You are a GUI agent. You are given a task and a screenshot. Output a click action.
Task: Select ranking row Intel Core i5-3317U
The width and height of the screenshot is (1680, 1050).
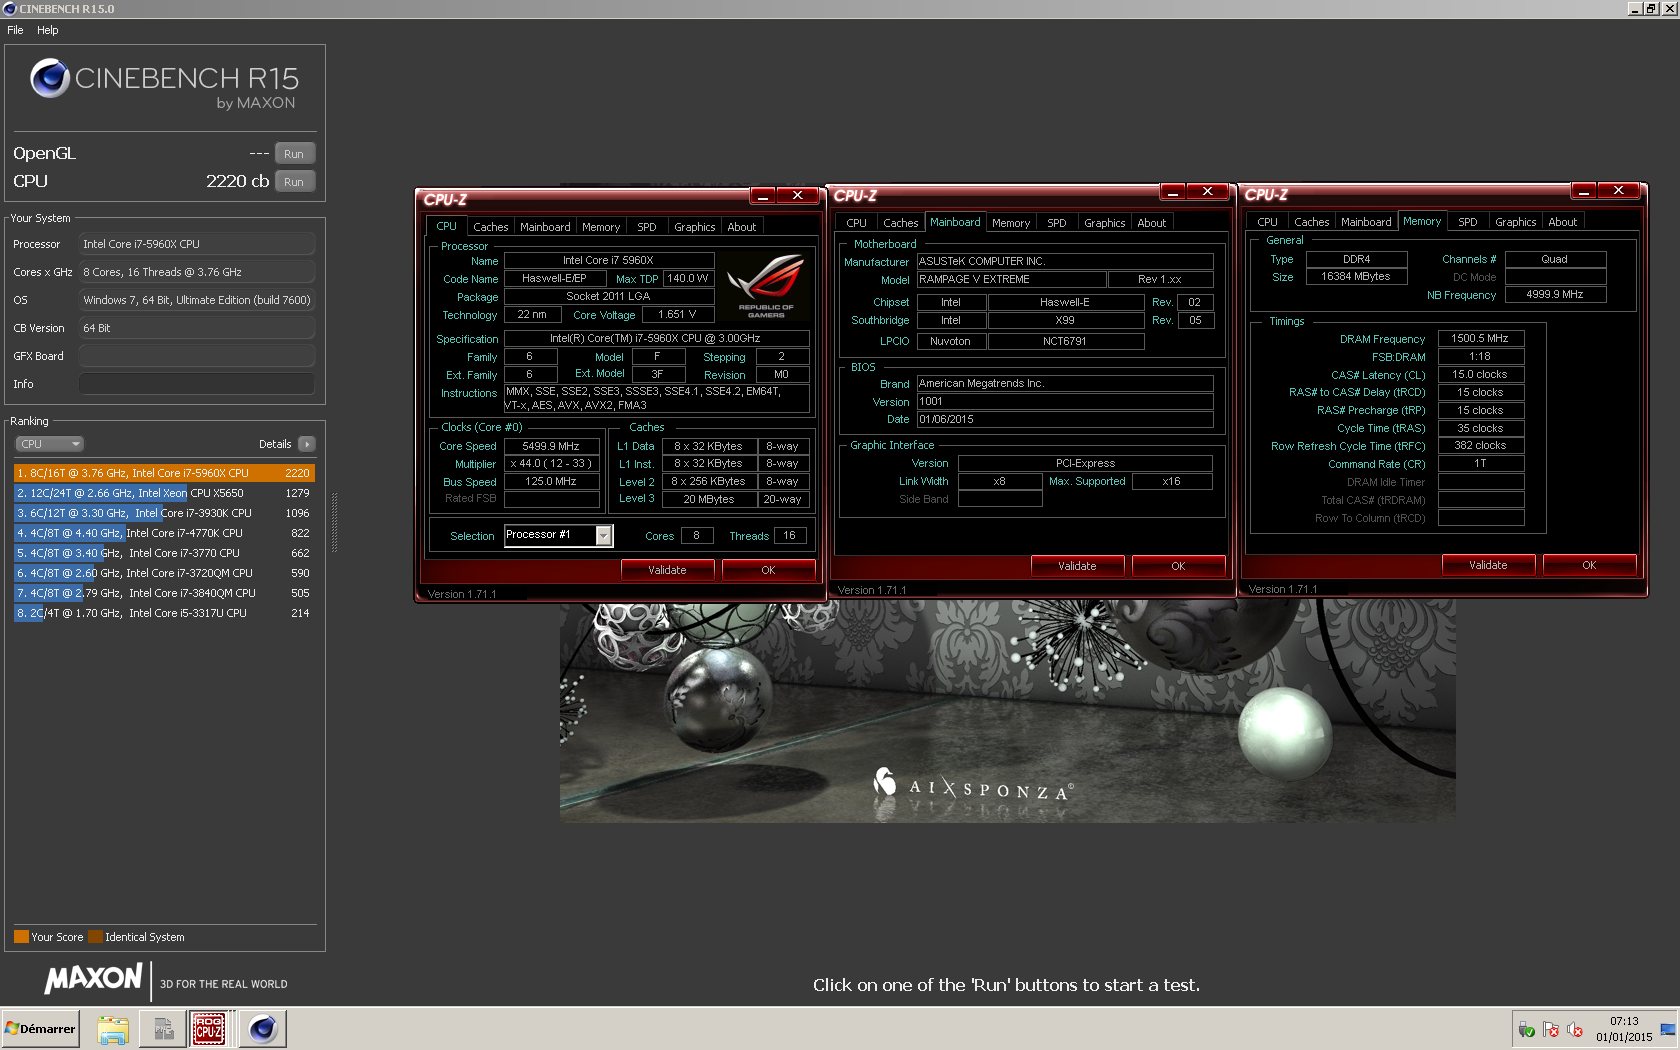coord(164,613)
